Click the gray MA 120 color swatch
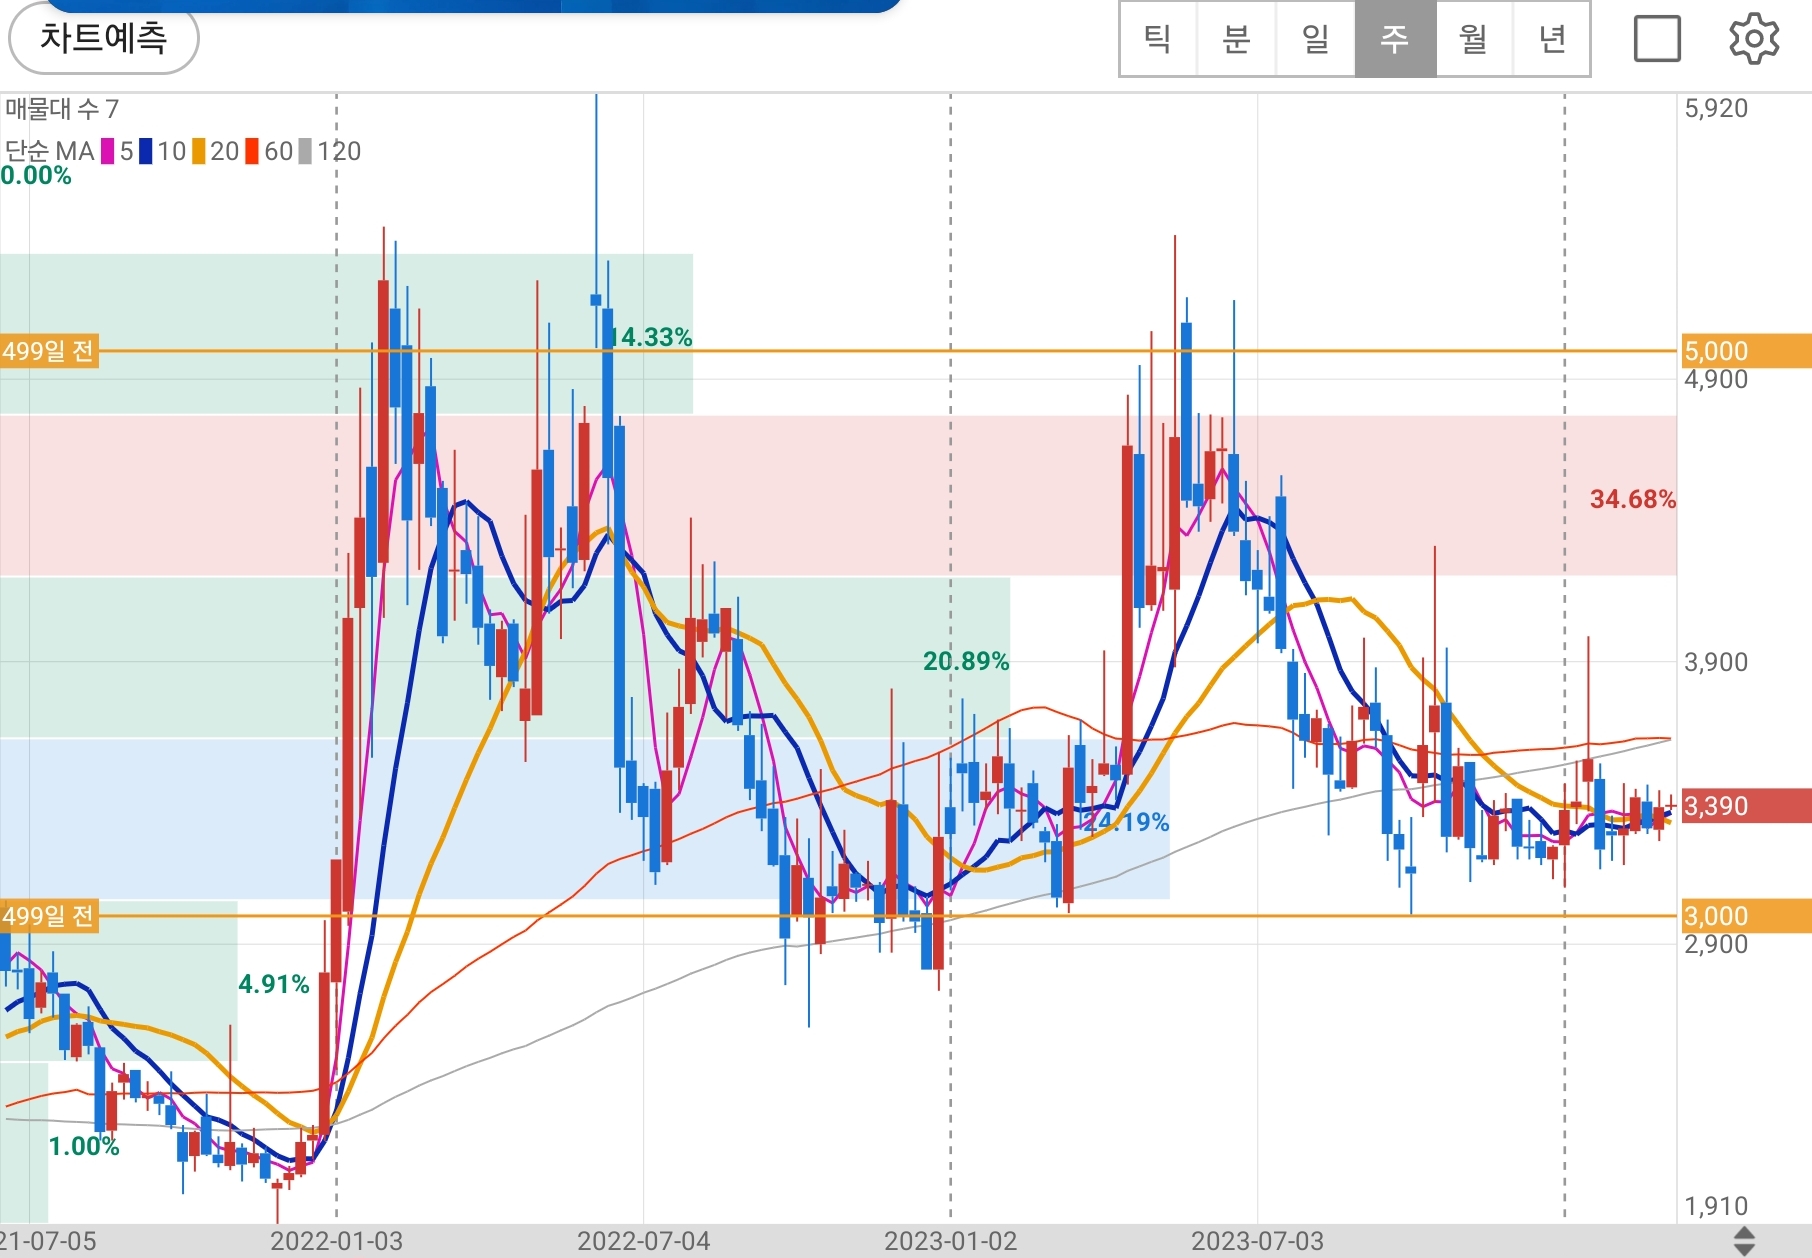Image resolution: width=1812 pixels, height=1258 pixels. (306, 151)
